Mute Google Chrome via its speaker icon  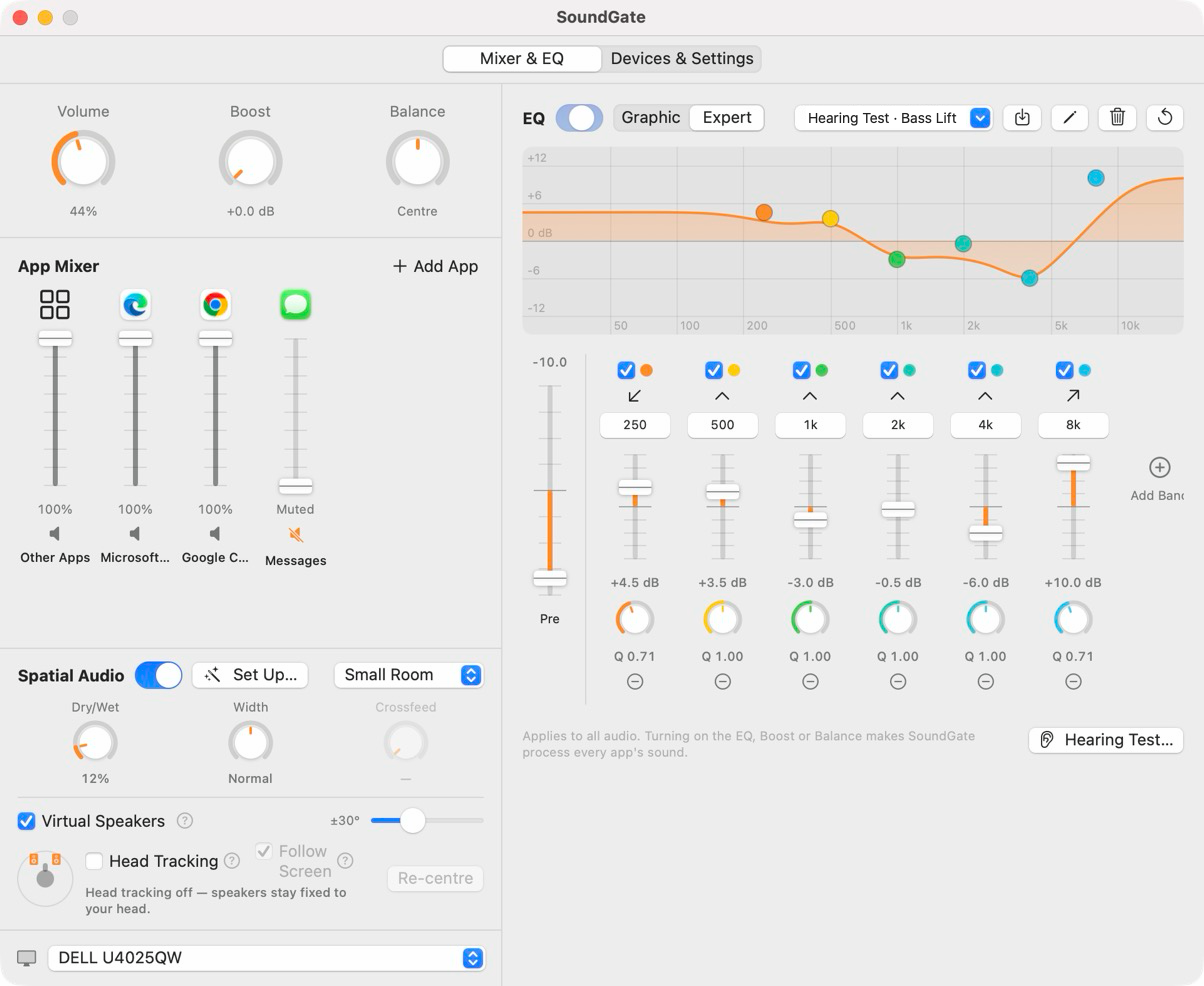click(x=215, y=534)
